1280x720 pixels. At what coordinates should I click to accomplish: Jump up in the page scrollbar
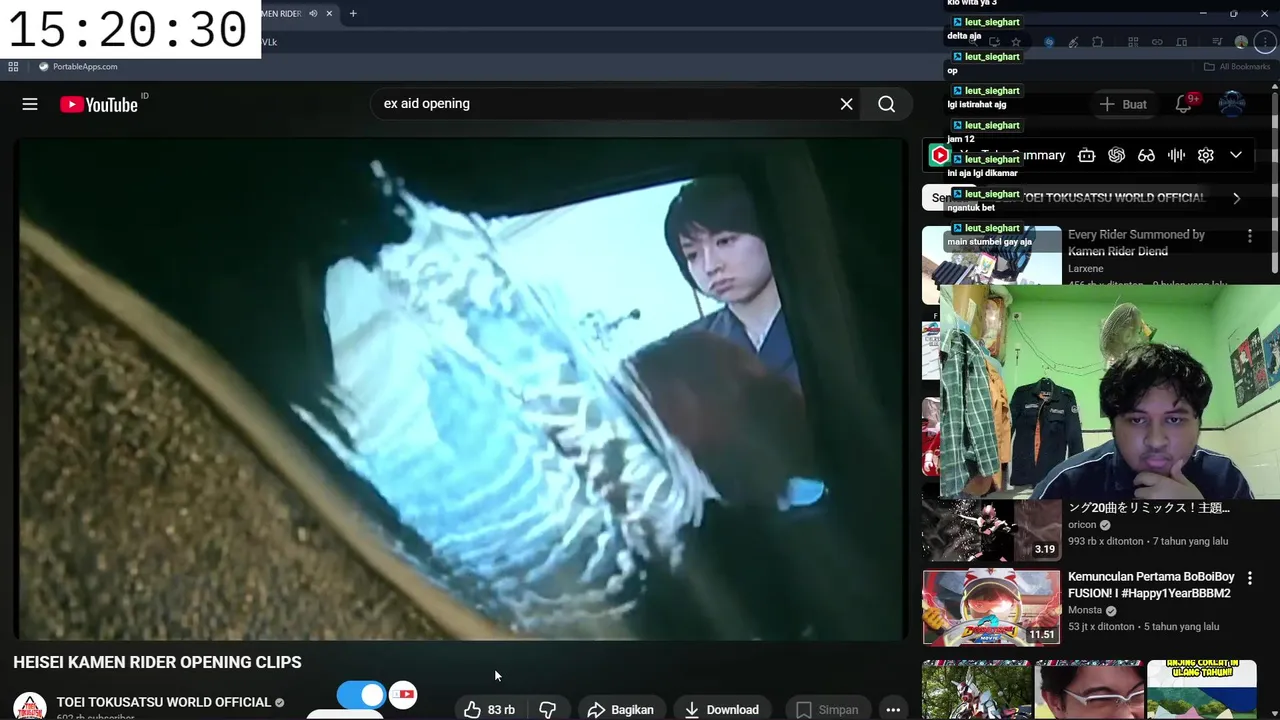pyautogui.click(x=1274, y=88)
